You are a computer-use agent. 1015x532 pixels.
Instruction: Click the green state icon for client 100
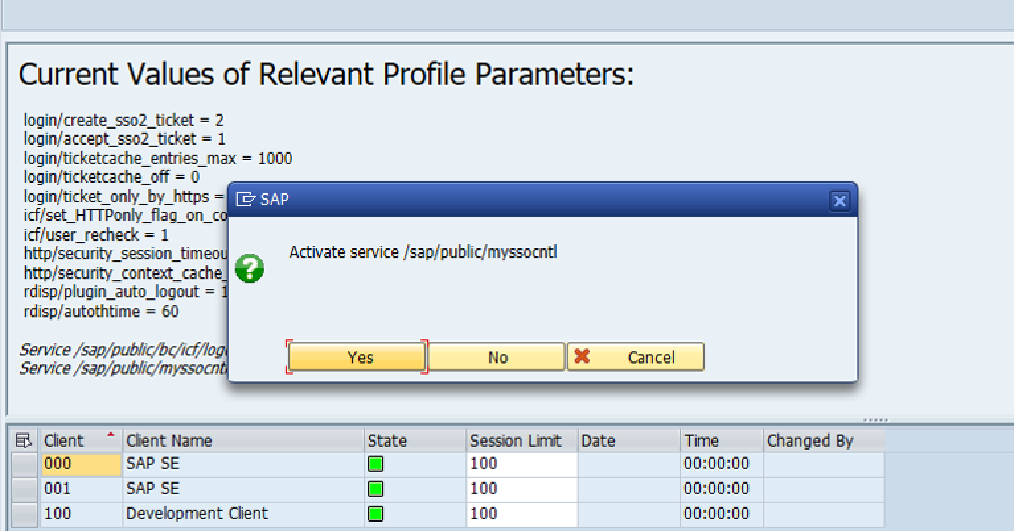pyautogui.click(x=375, y=514)
